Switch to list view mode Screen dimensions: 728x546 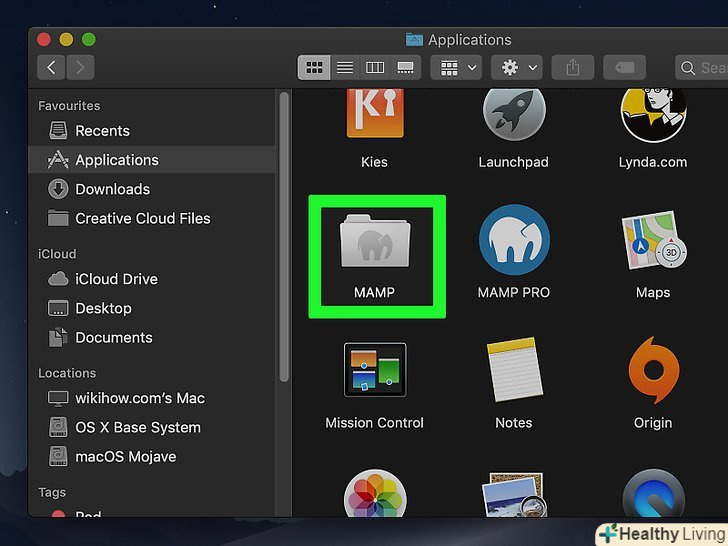pyautogui.click(x=344, y=68)
